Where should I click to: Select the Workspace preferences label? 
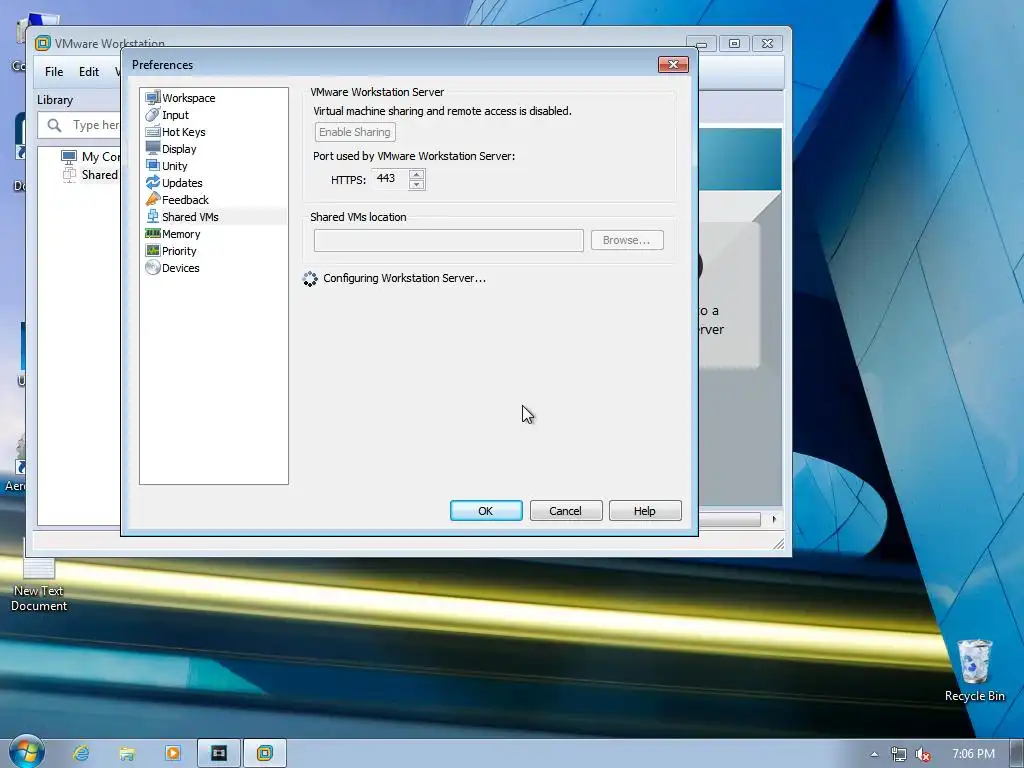tap(189, 98)
